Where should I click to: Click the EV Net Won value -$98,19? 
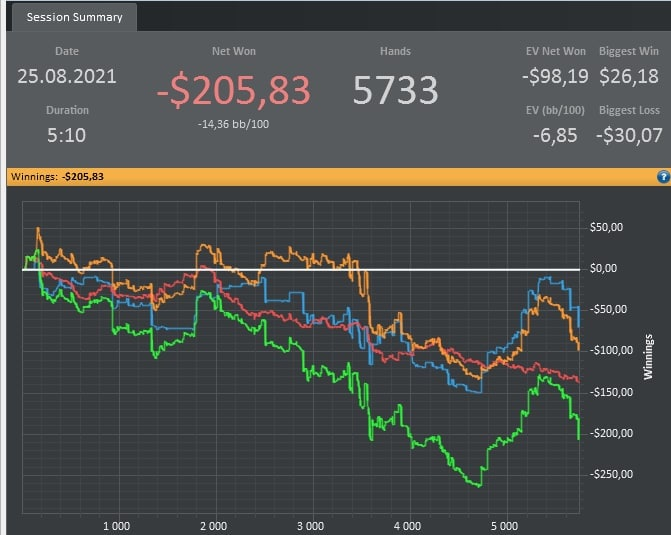pyautogui.click(x=555, y=77)
